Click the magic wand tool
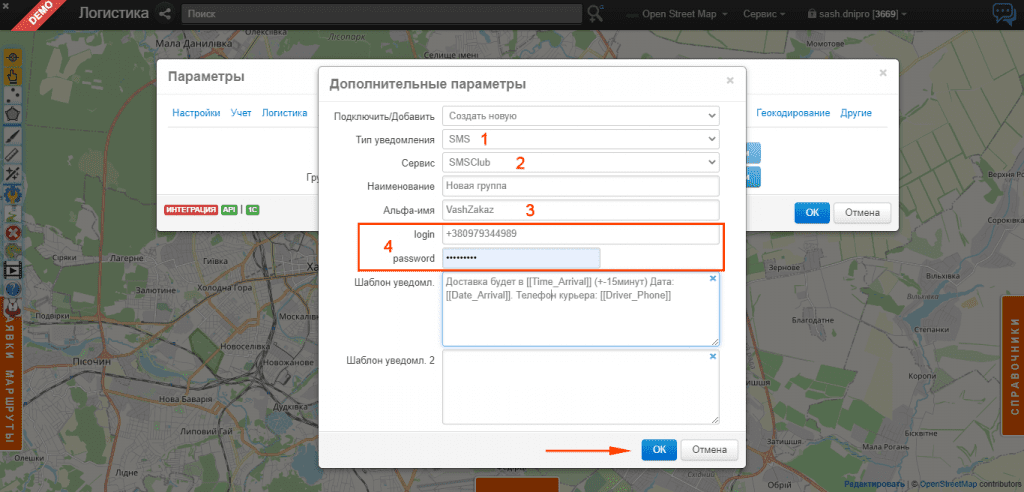The height and width of the screenshot is (492, 1024). (12, 174)
